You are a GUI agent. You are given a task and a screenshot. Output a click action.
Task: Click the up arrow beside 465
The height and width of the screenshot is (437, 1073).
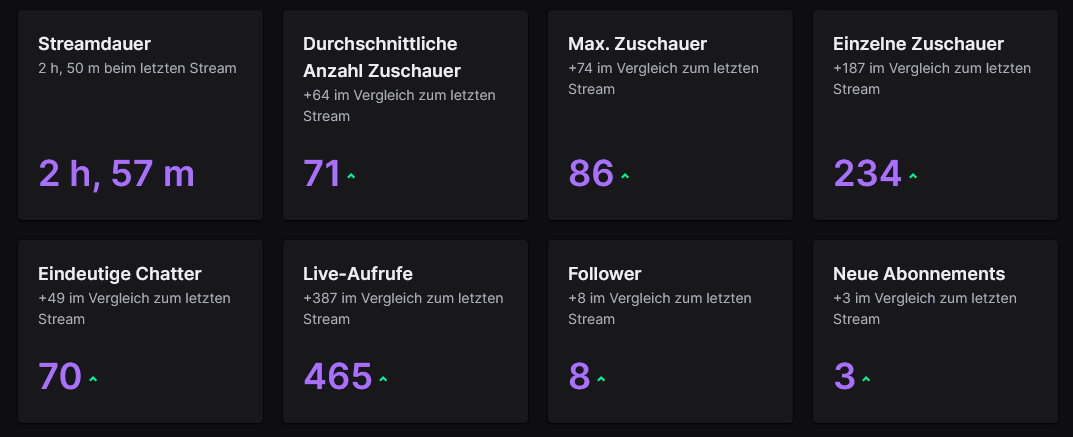click(383, 380)
